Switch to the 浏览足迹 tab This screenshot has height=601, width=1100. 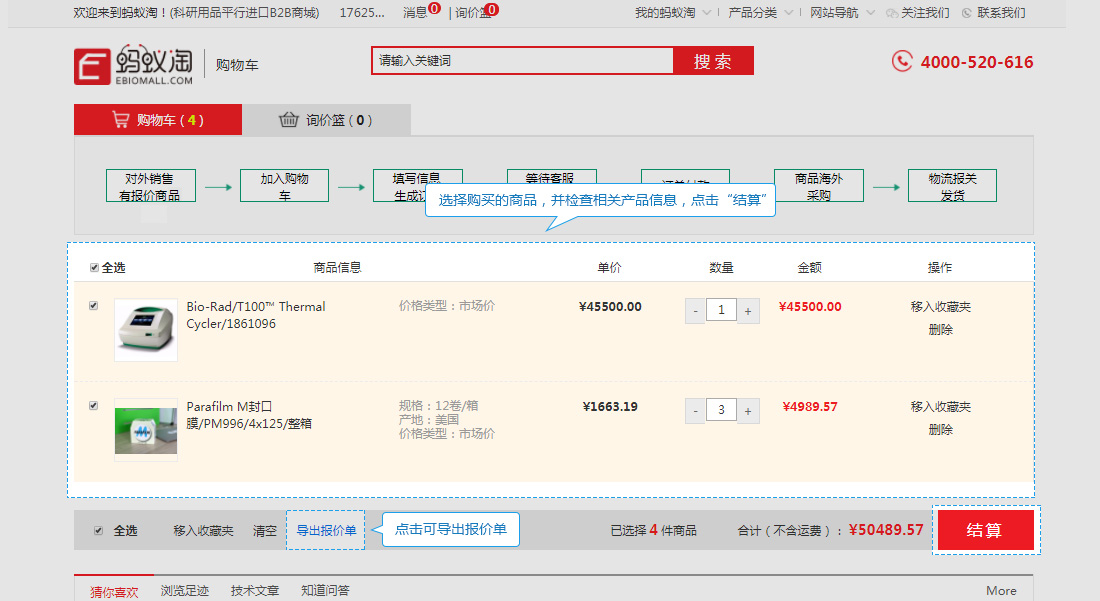click(185, 590)
